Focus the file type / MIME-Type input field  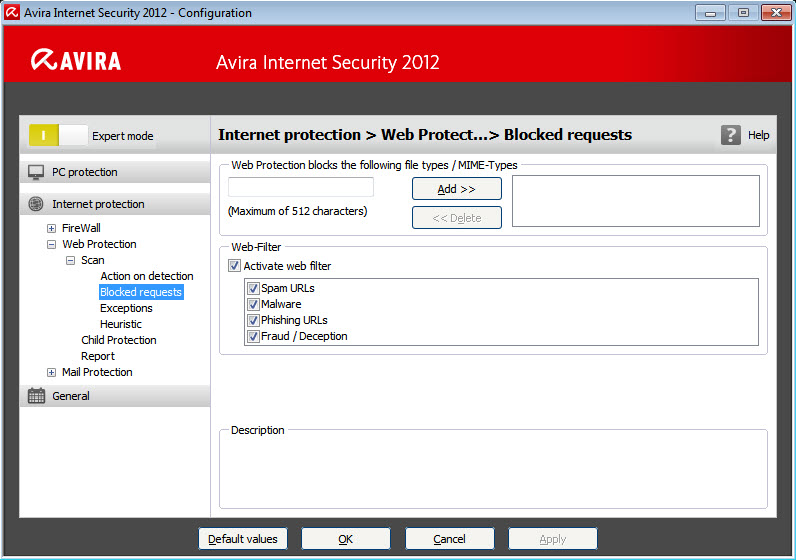tap(301, 187)
